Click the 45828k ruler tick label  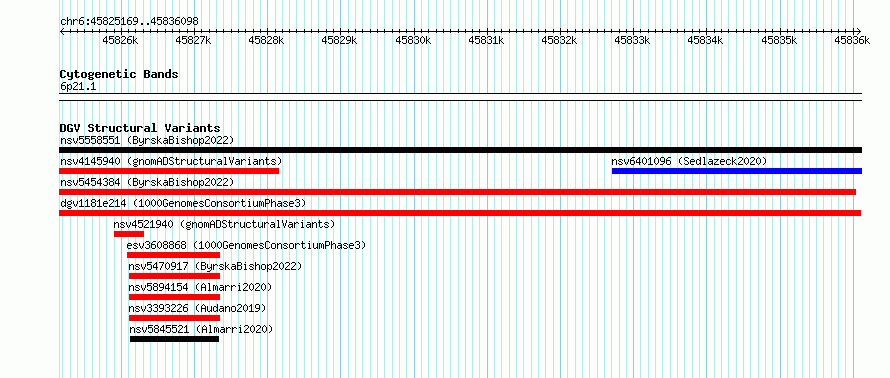tap(267, 40)
